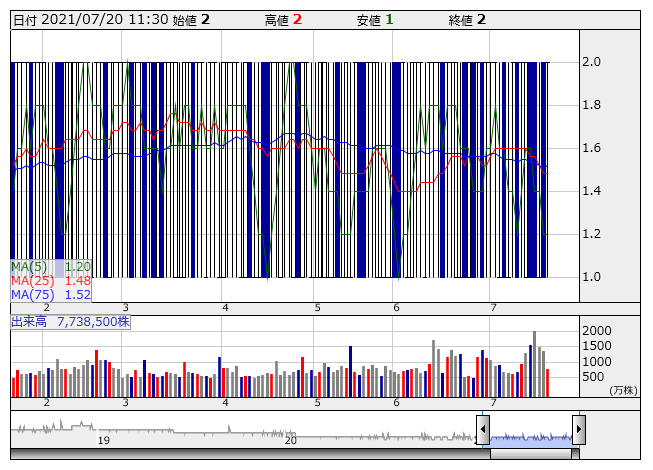
Task: Click the scrollbar thumb below the navigator
Action: coord(531,454)
